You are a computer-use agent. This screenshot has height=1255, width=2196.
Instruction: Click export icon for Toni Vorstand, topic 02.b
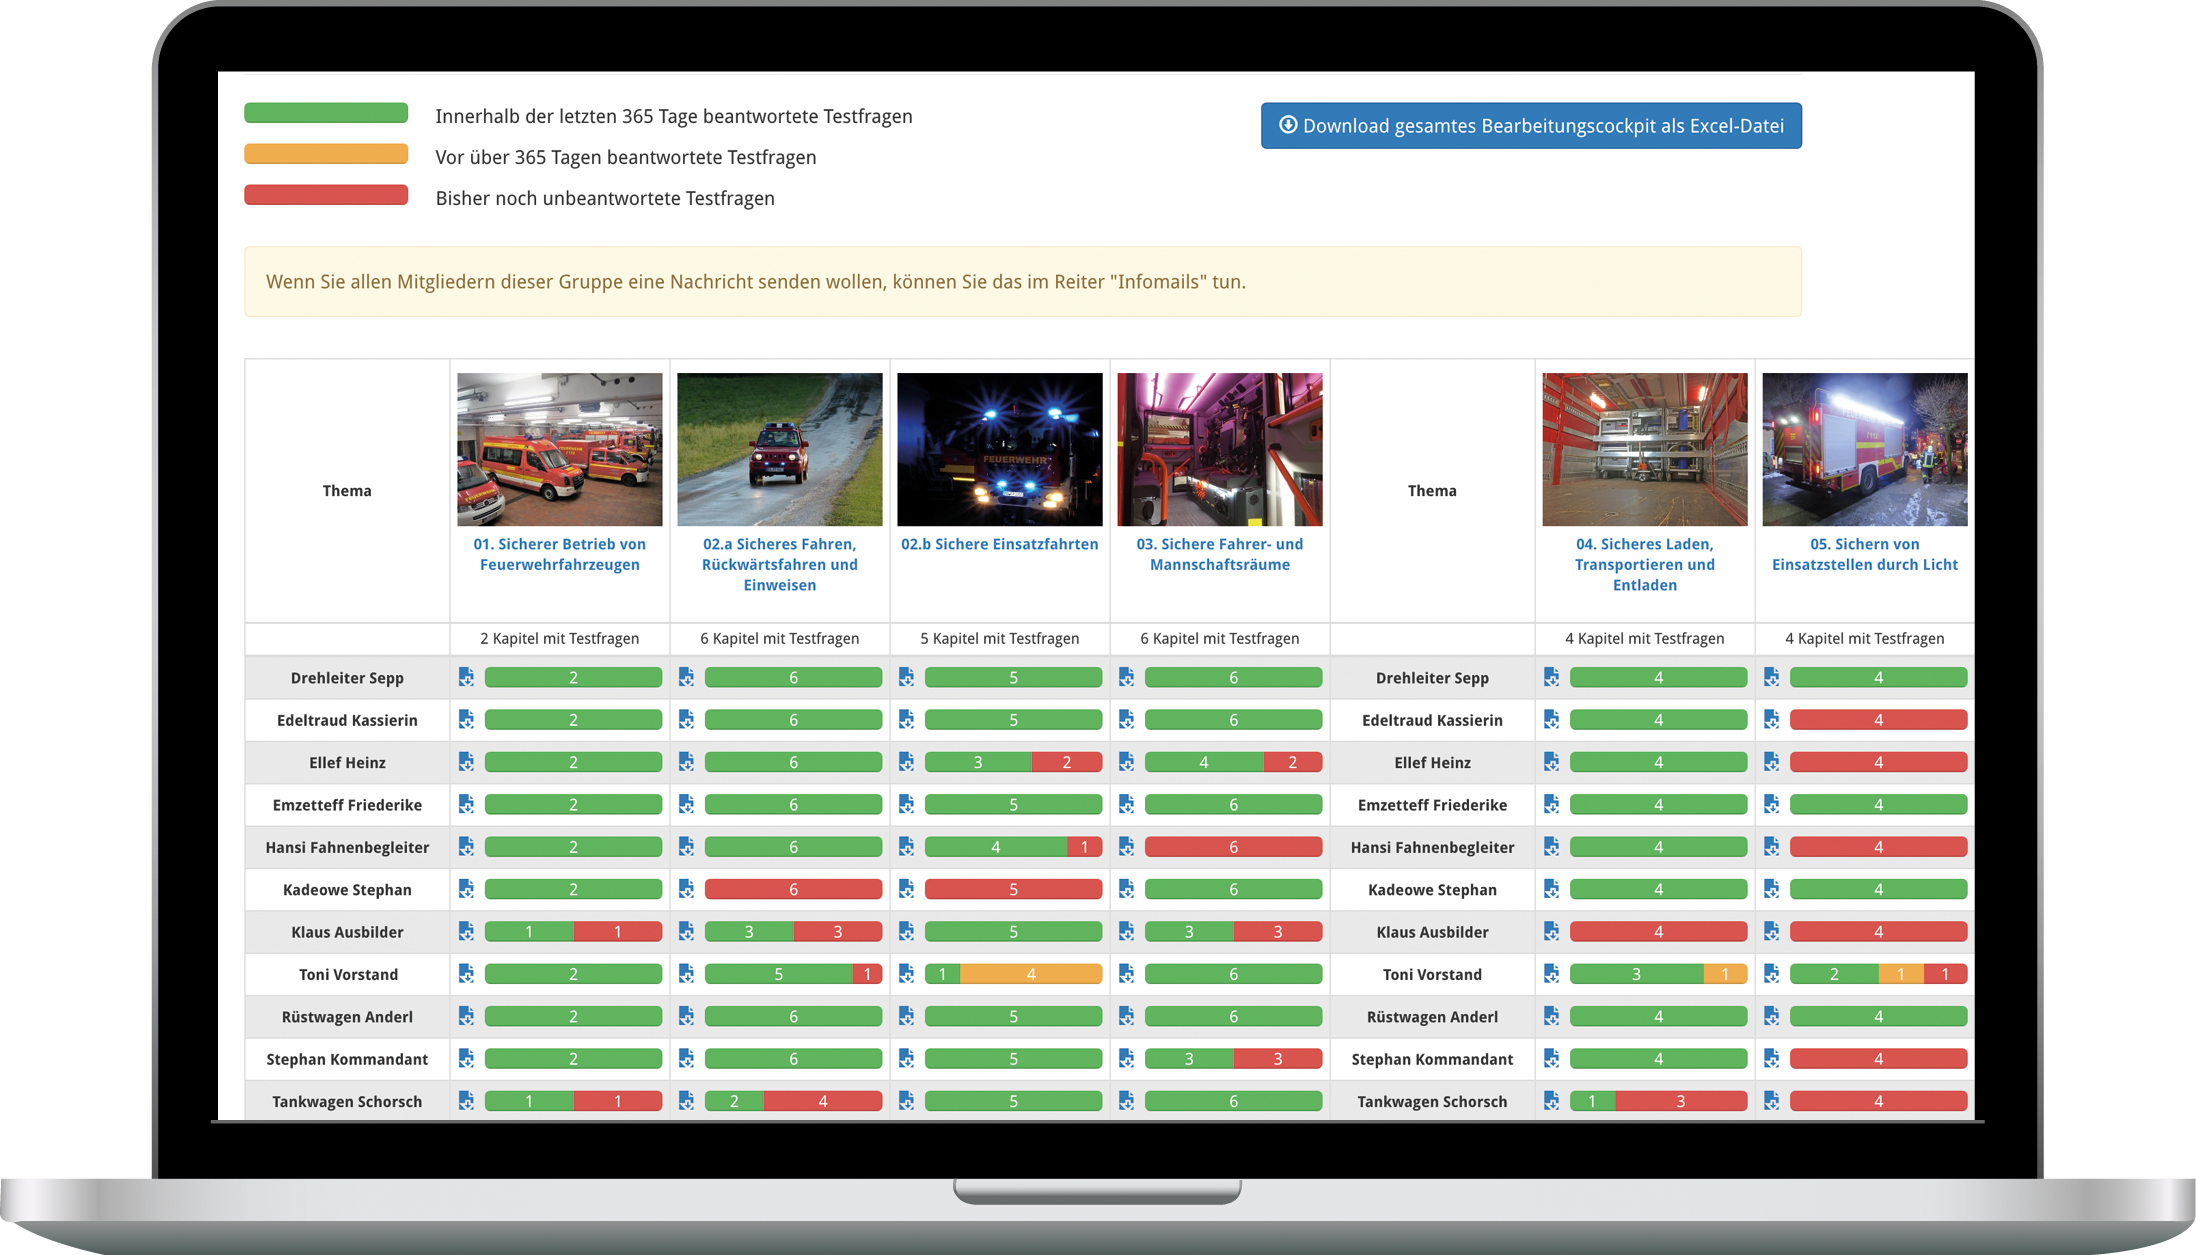click(x=906, y=974)
